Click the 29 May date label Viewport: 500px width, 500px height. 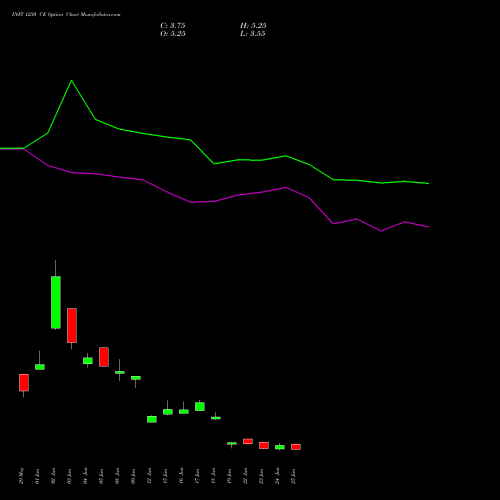pos(22,476)
